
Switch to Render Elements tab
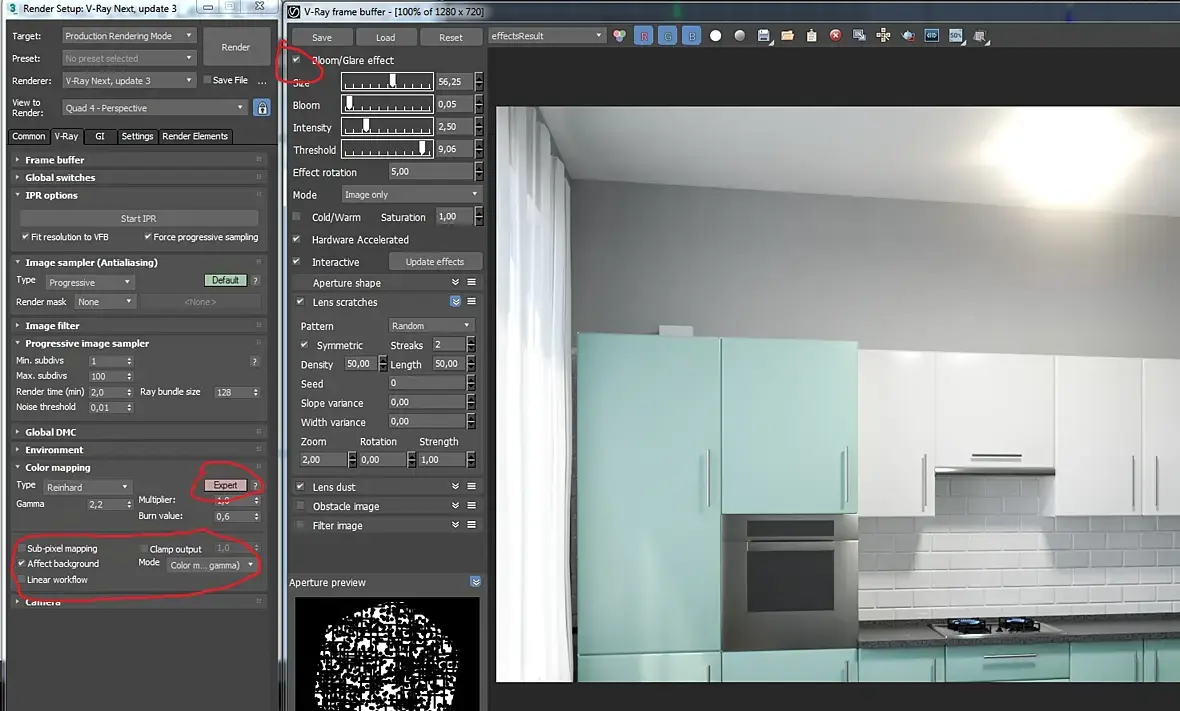pyautogui.click(x=195, y=136)
